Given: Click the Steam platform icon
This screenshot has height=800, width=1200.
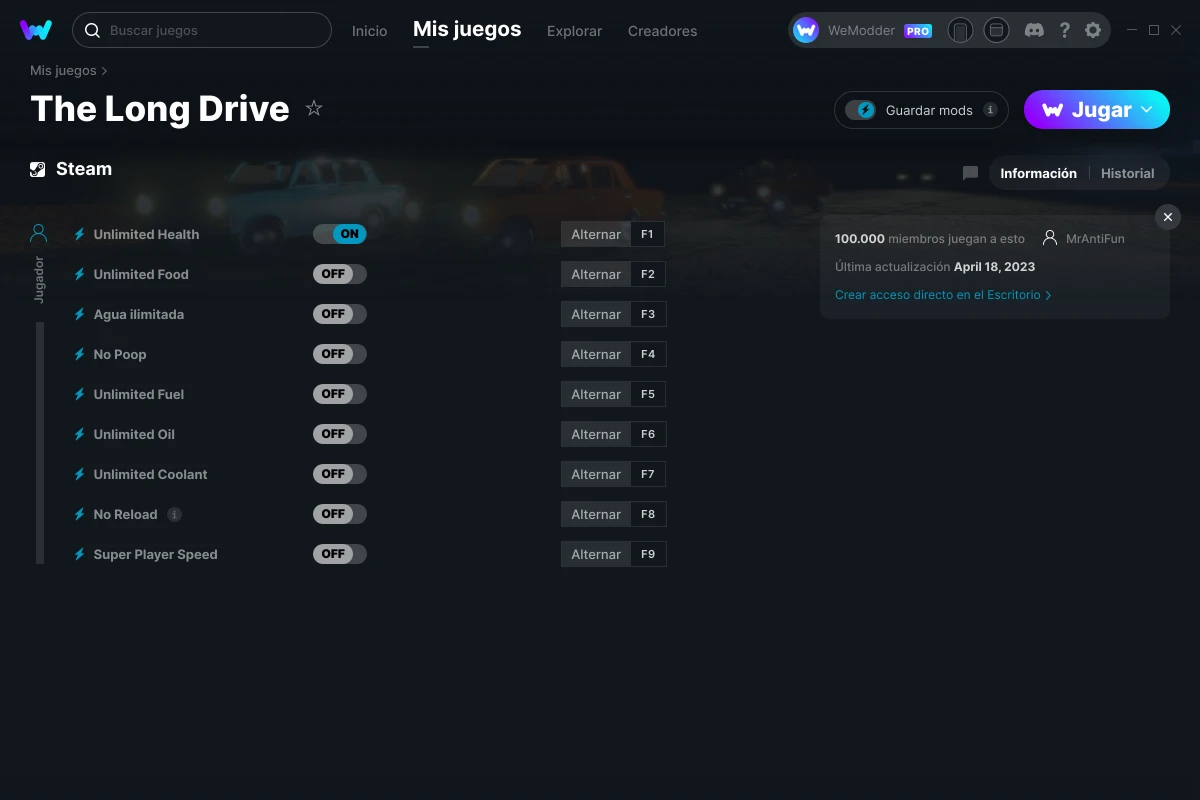Looking at the screenshot, I should point(38,169).
